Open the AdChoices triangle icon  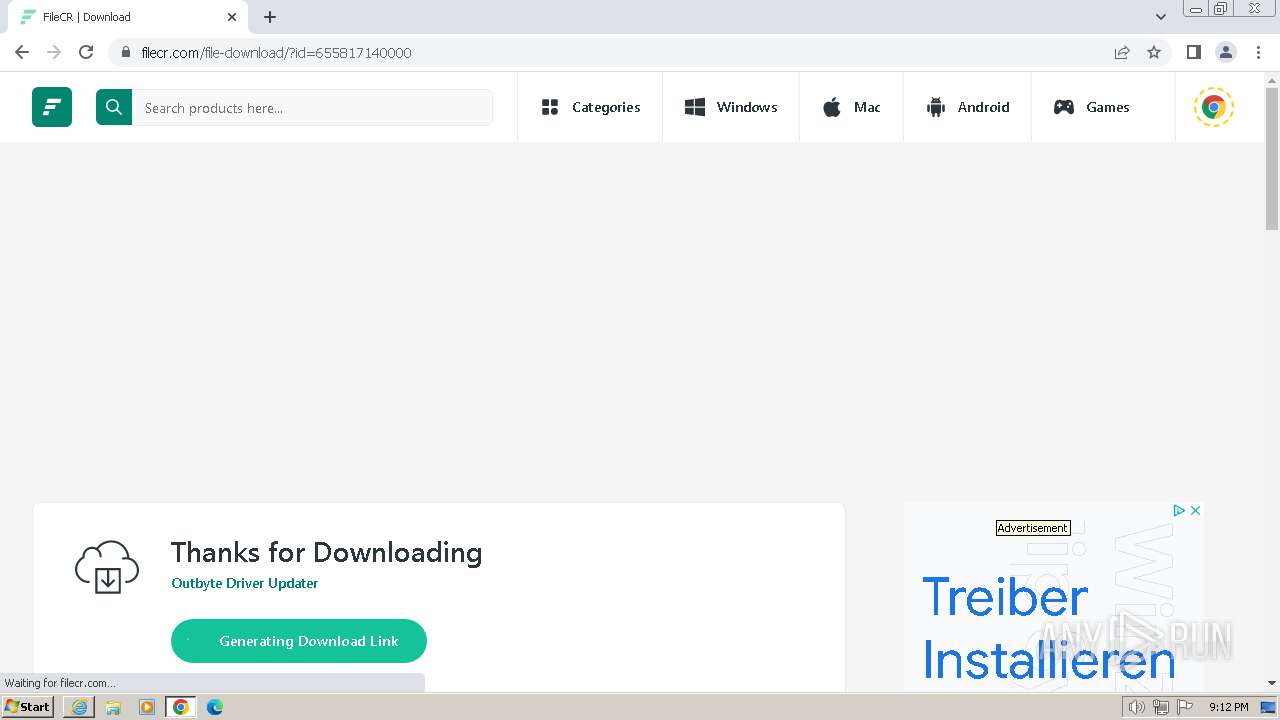coord(1179,510)
